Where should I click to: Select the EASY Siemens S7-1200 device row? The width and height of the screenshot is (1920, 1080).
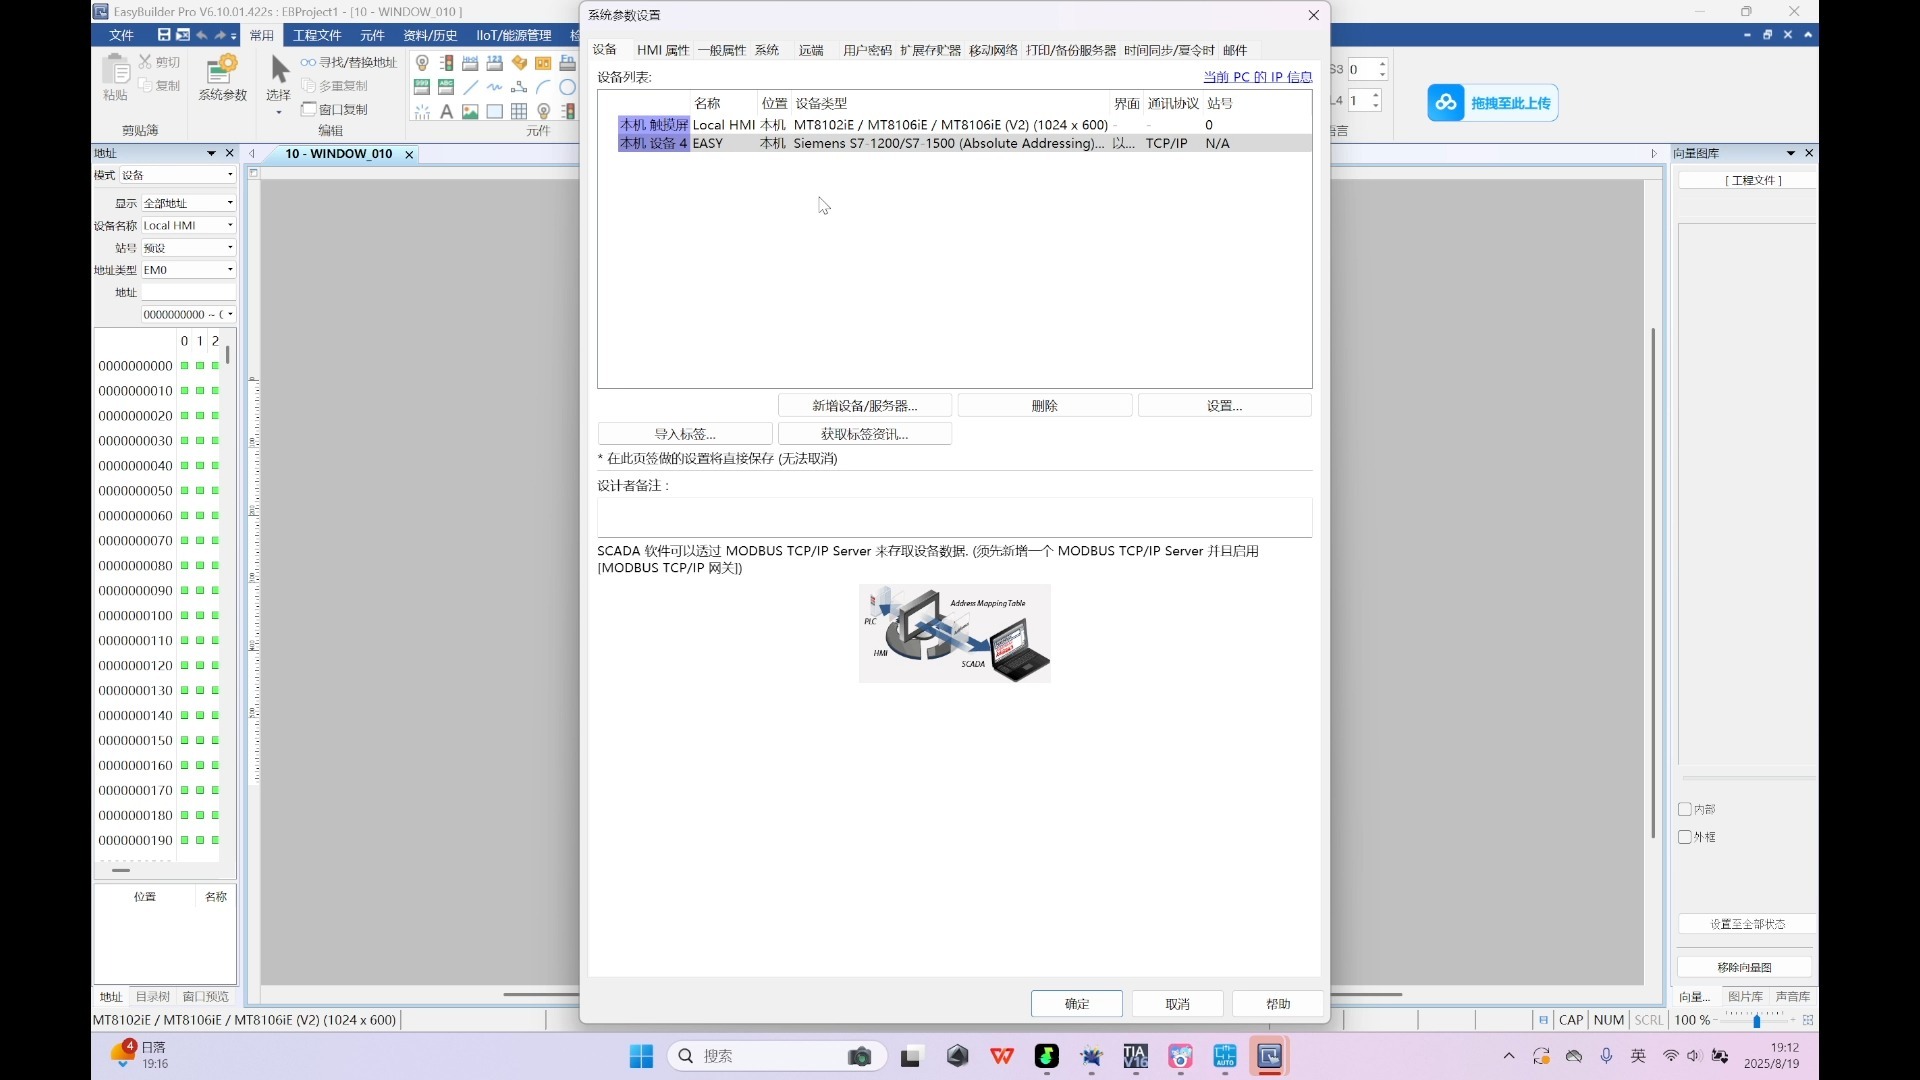click(900, 144)
